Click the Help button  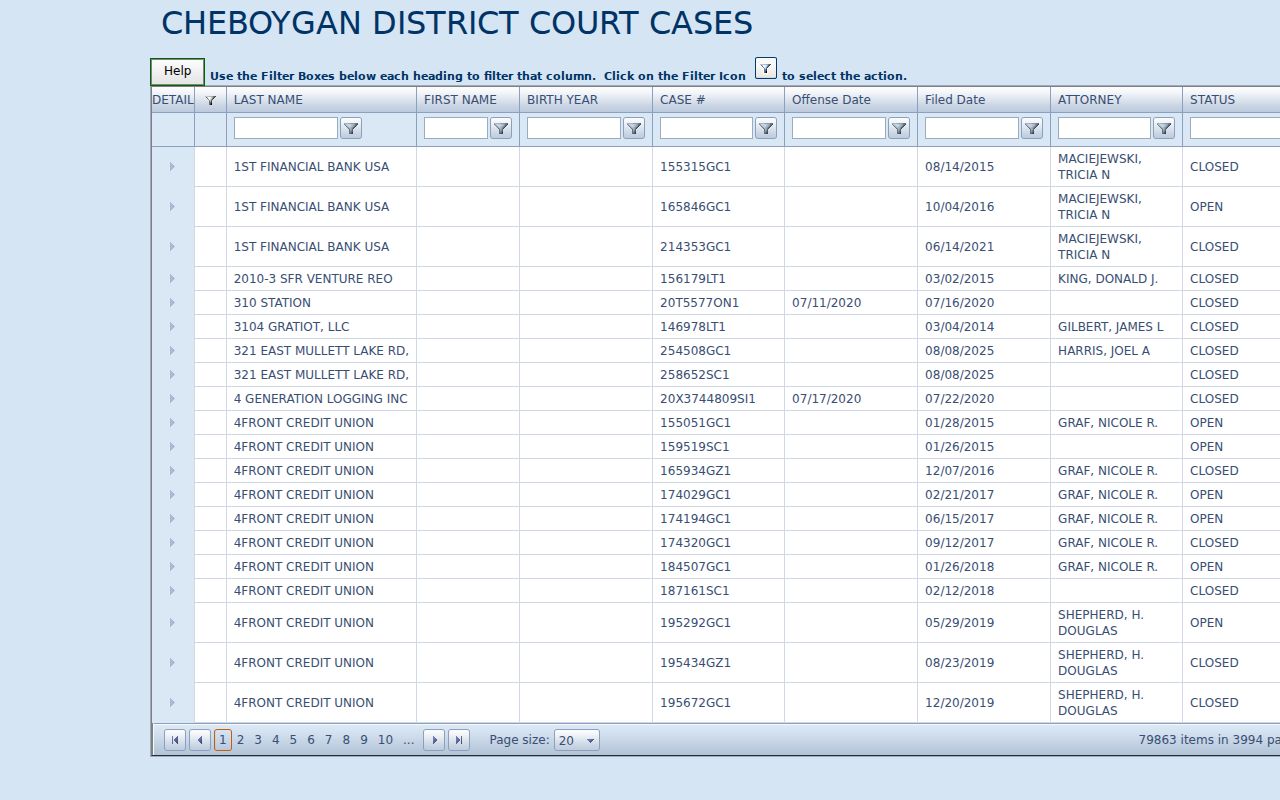click(178, 72)
